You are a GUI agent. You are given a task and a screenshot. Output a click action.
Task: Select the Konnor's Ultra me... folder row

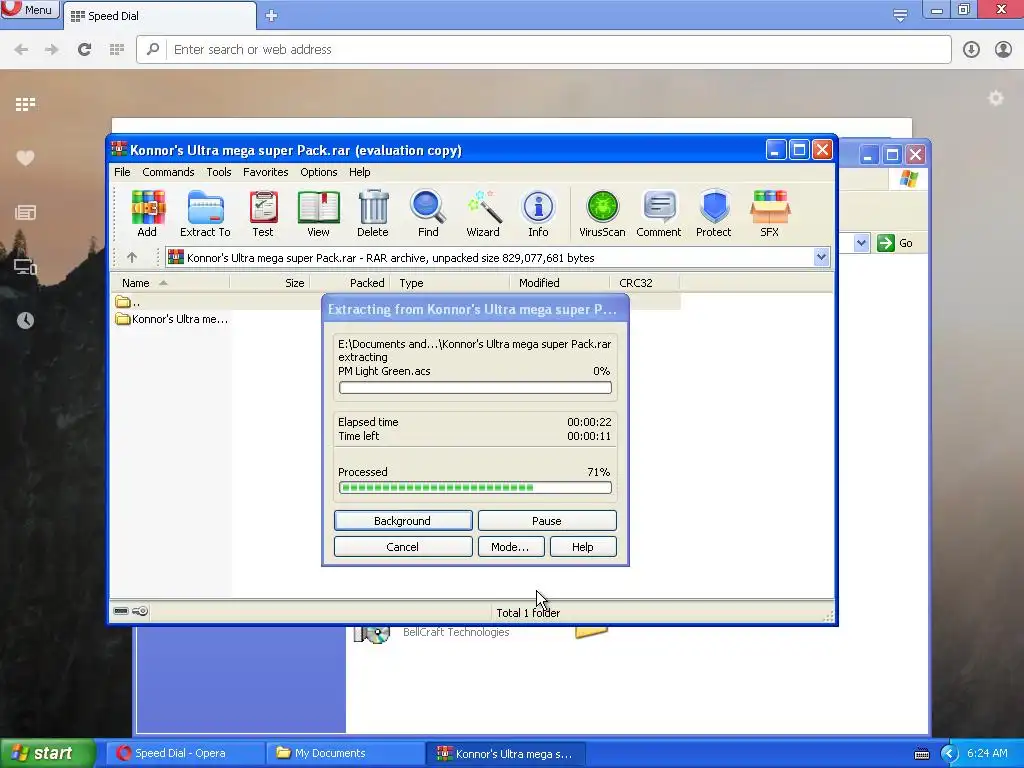(x=172, y=319)
